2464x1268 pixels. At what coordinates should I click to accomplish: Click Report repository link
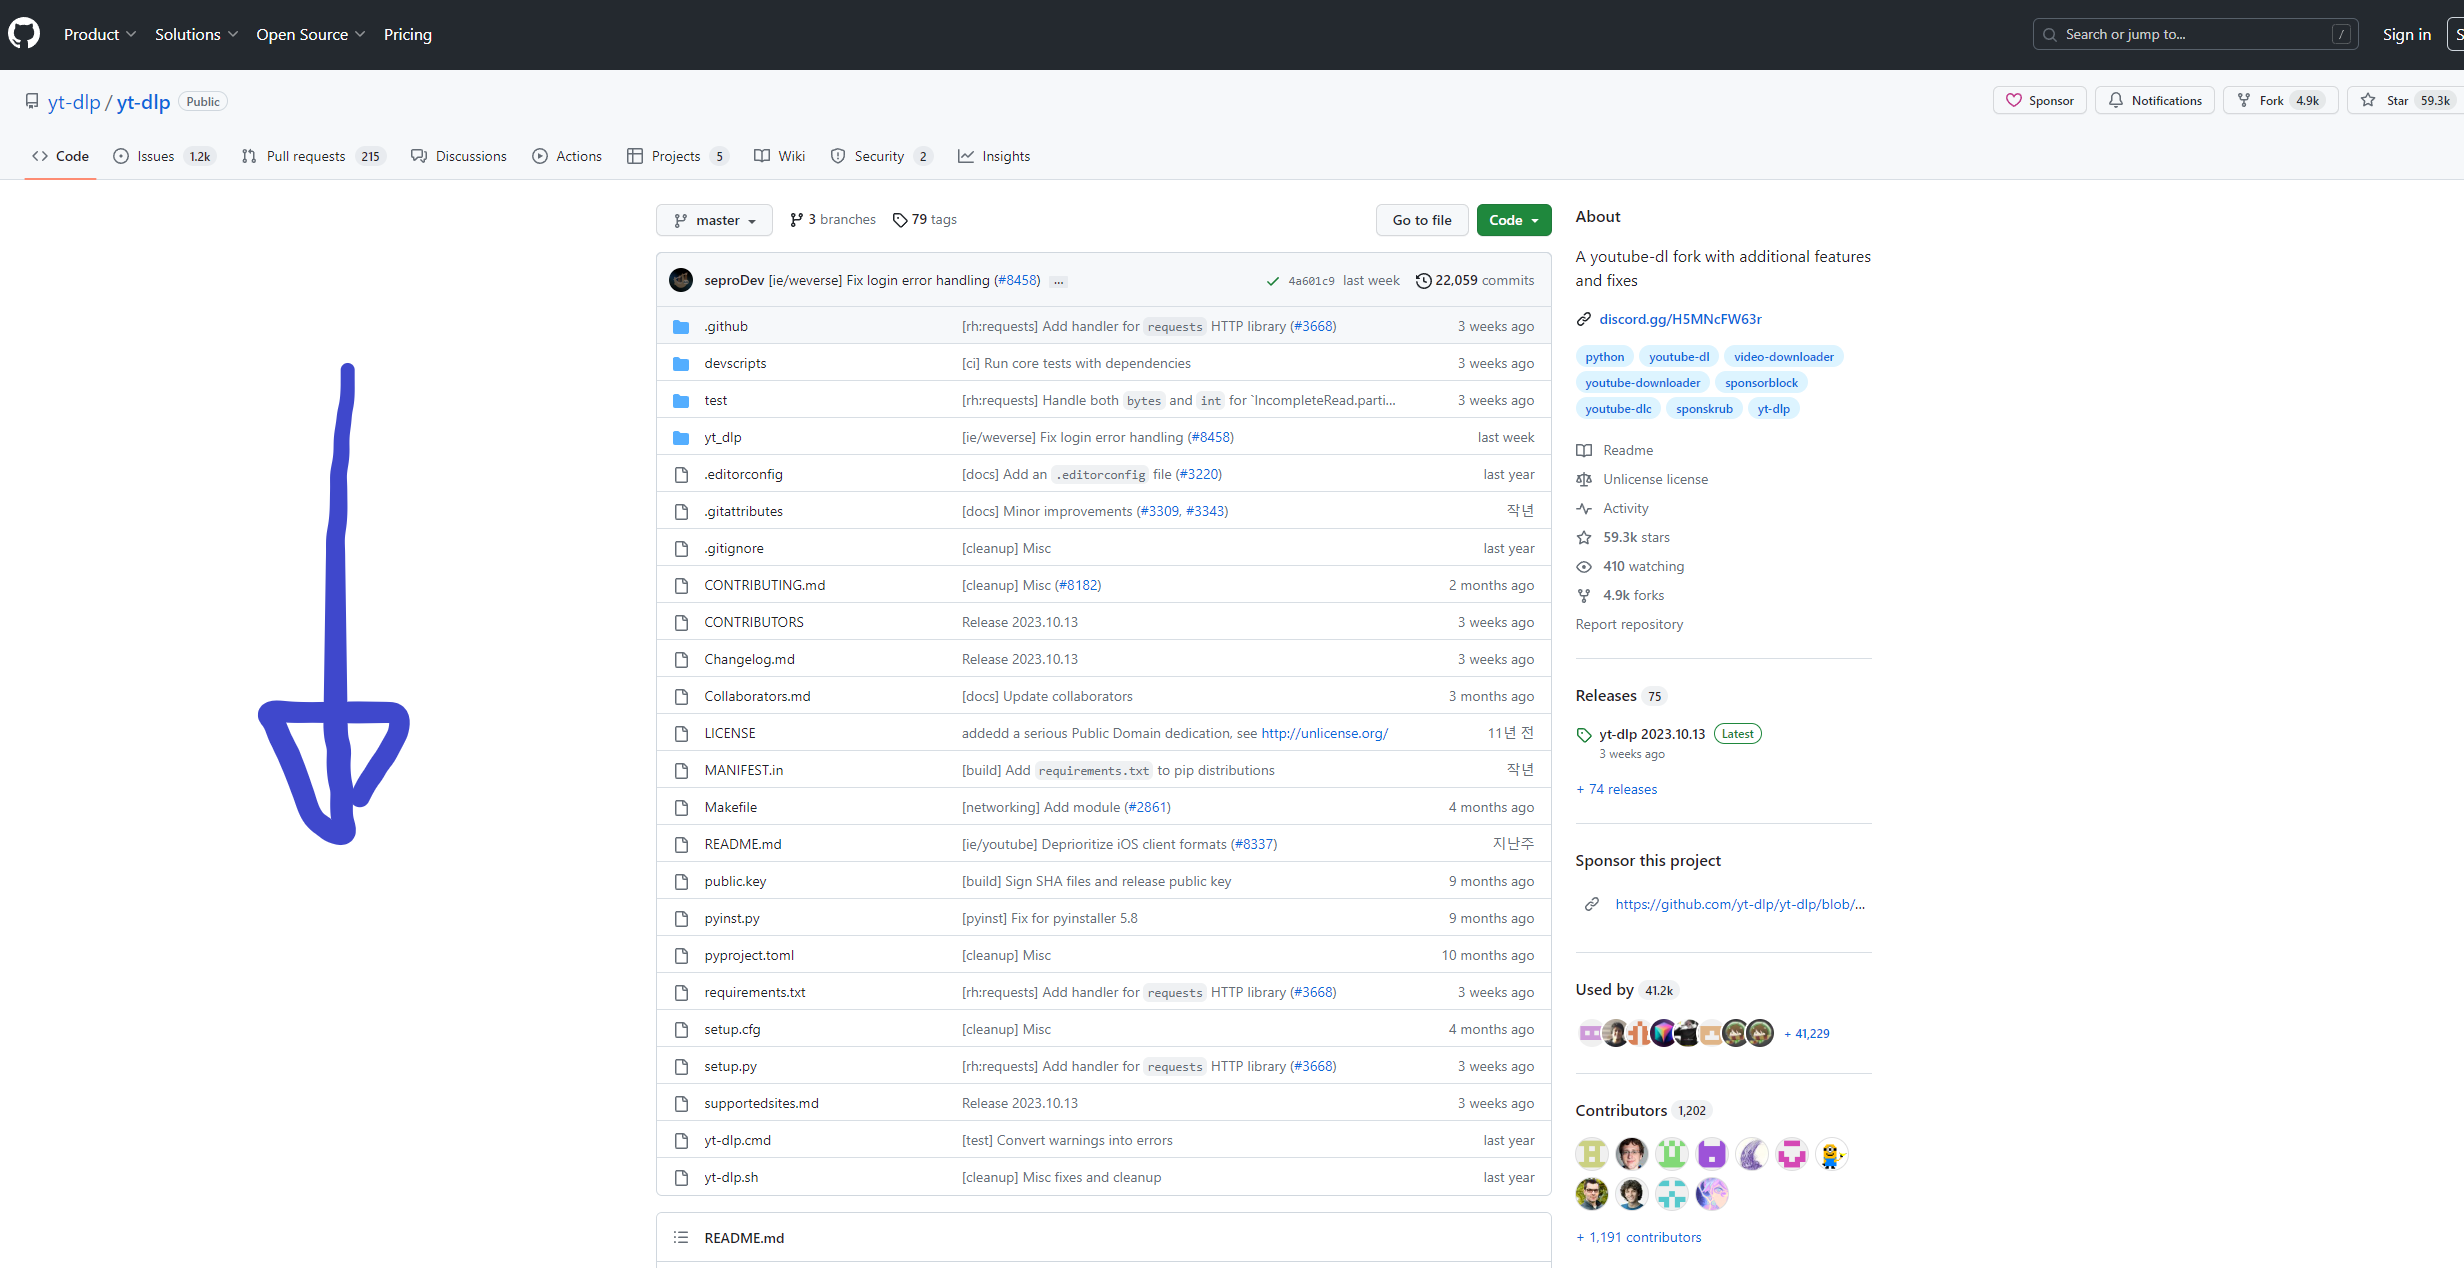coord(1629,624)
